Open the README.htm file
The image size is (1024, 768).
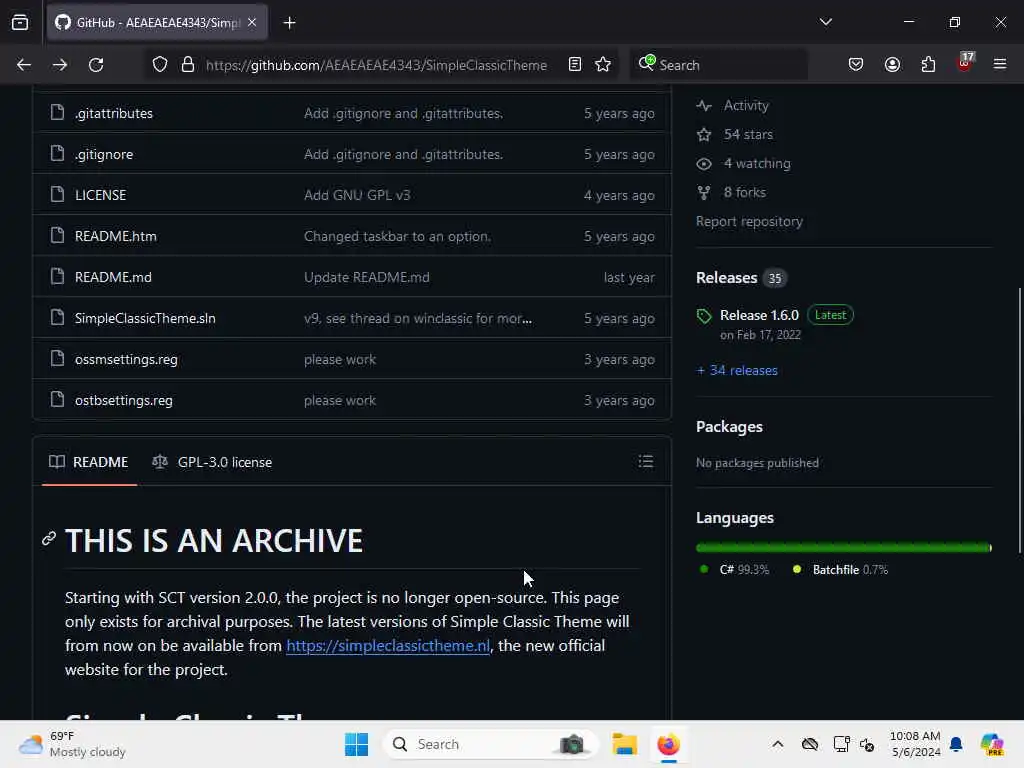point(116,236)
